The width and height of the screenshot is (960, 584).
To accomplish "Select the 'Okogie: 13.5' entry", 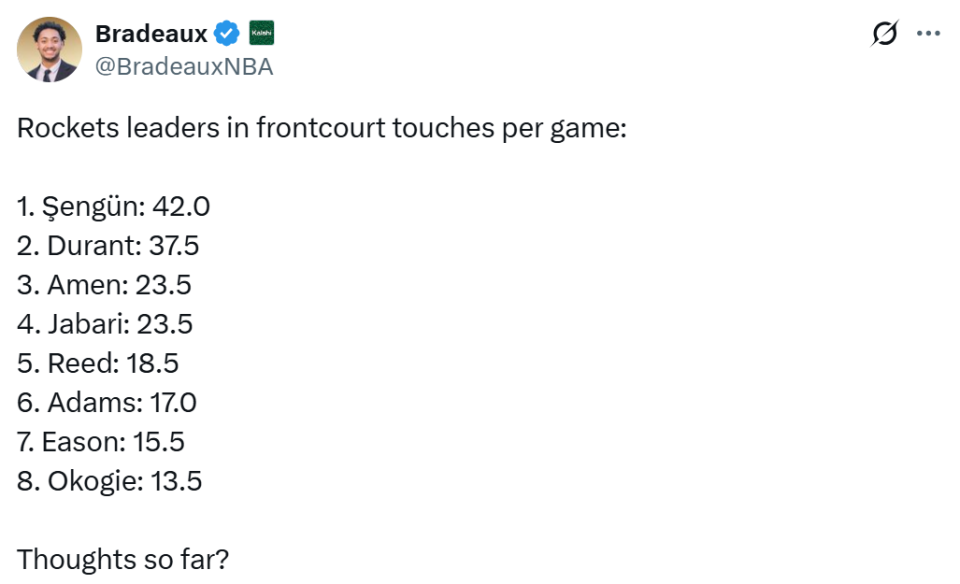I will click(x=110, y=480).
